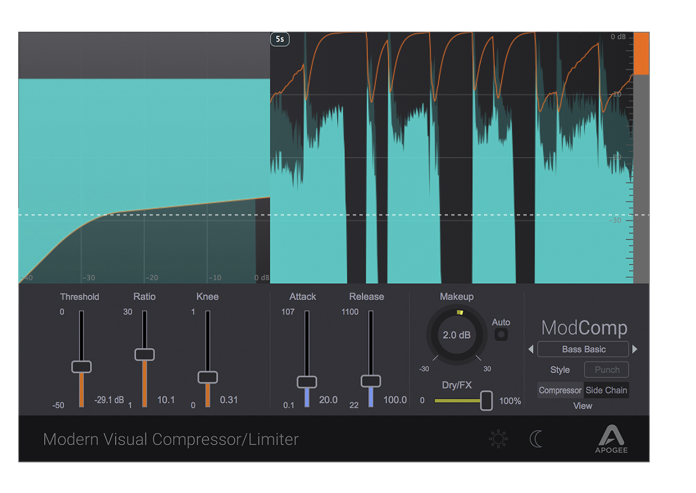Select the dark mode moon icon
Screen dimensions: 696x493
coord(536,439)
